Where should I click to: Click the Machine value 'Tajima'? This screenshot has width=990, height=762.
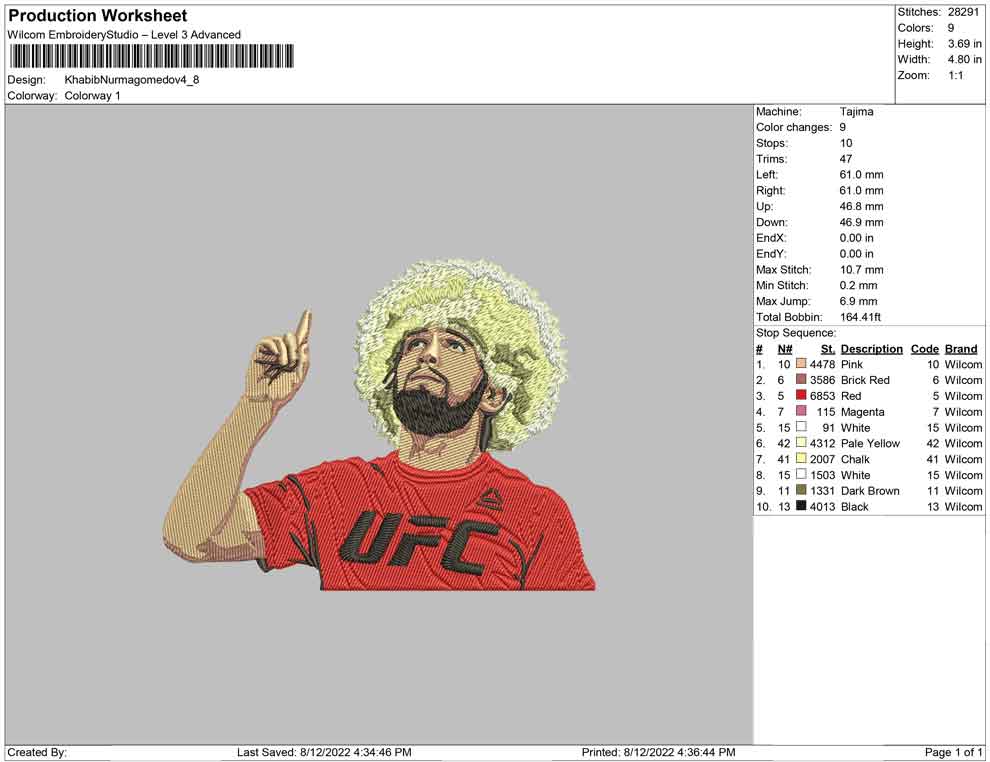point(856,112)
